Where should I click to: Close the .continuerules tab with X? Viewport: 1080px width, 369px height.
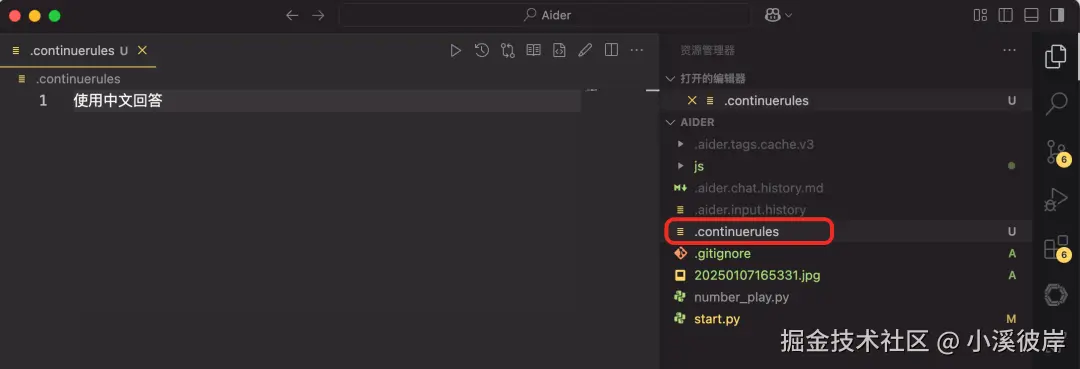click(x=142, y=50)
